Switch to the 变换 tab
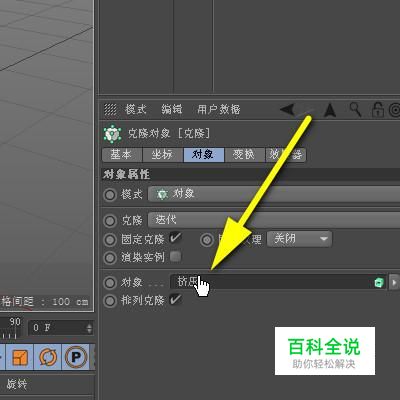400x400 pixels. pyautogui.click(x=244, y=155)
